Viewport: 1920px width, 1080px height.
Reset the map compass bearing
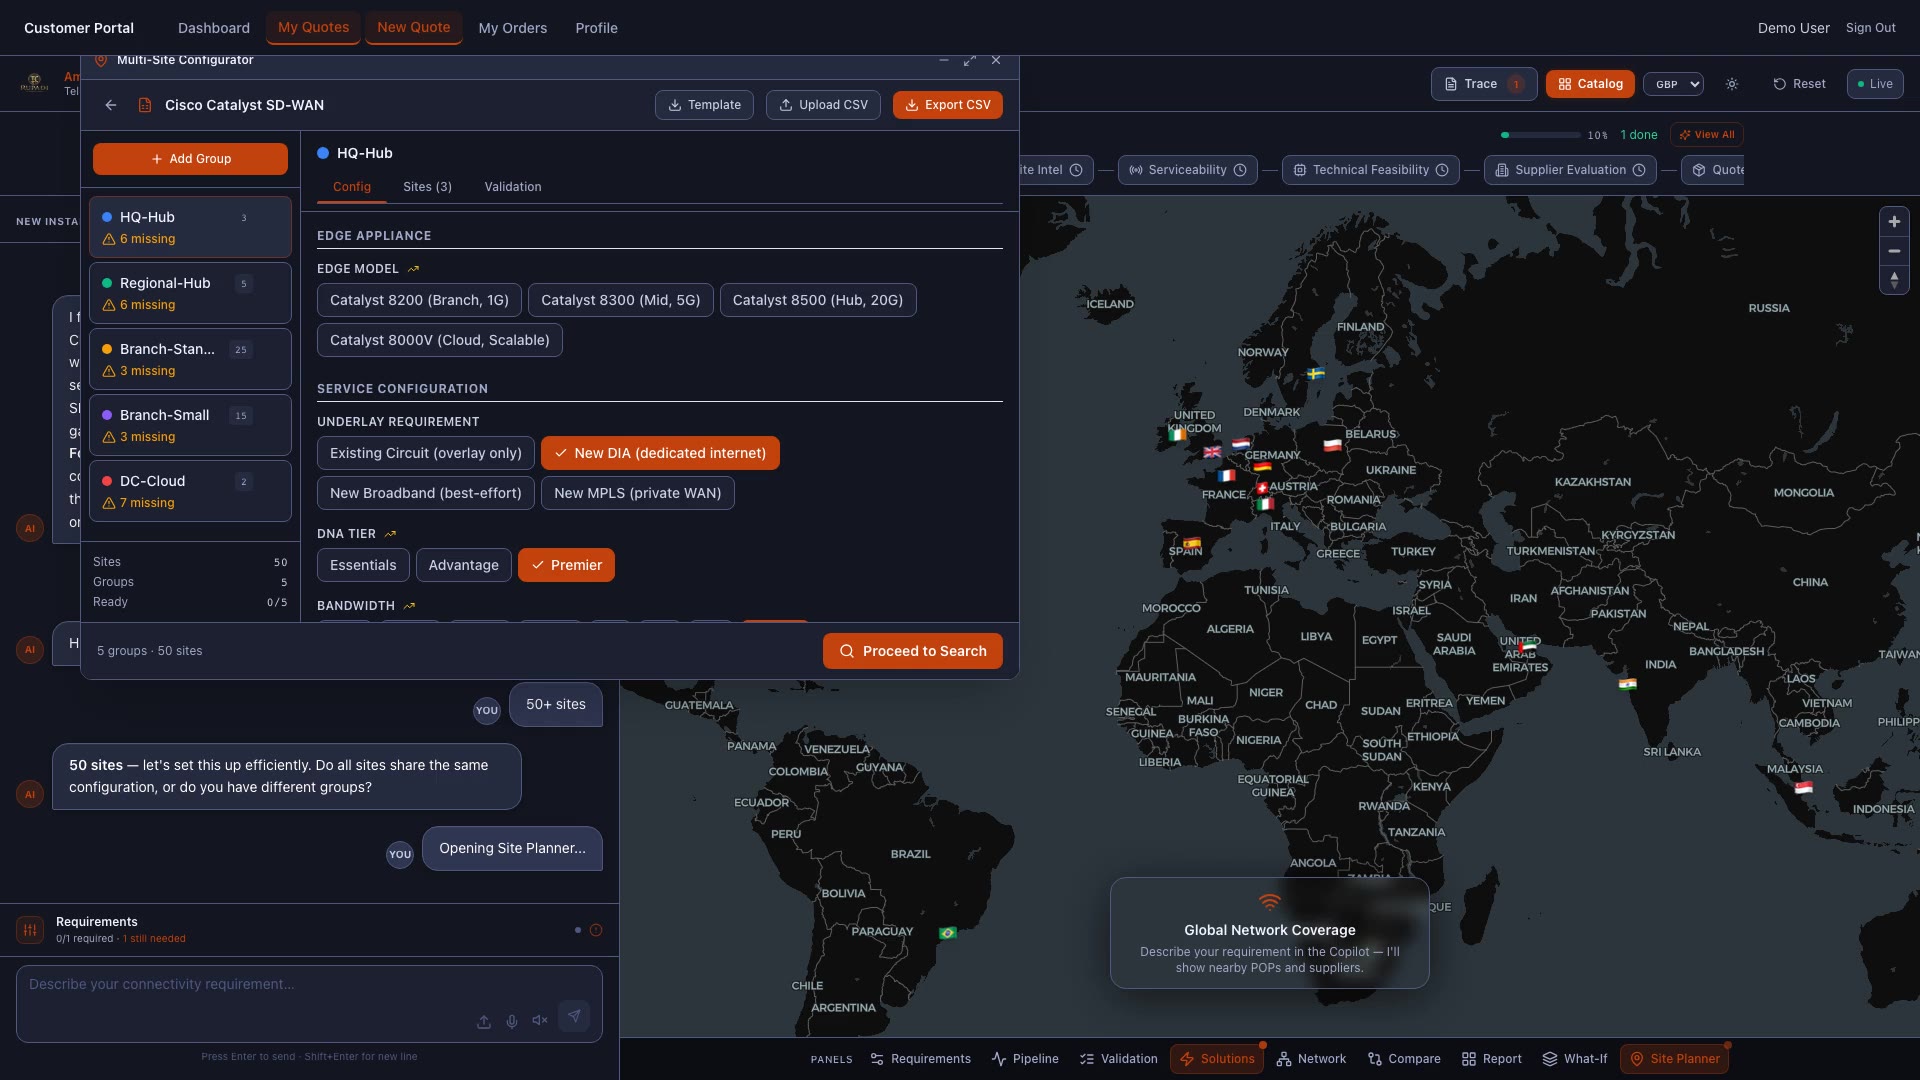click(1894, 280)
